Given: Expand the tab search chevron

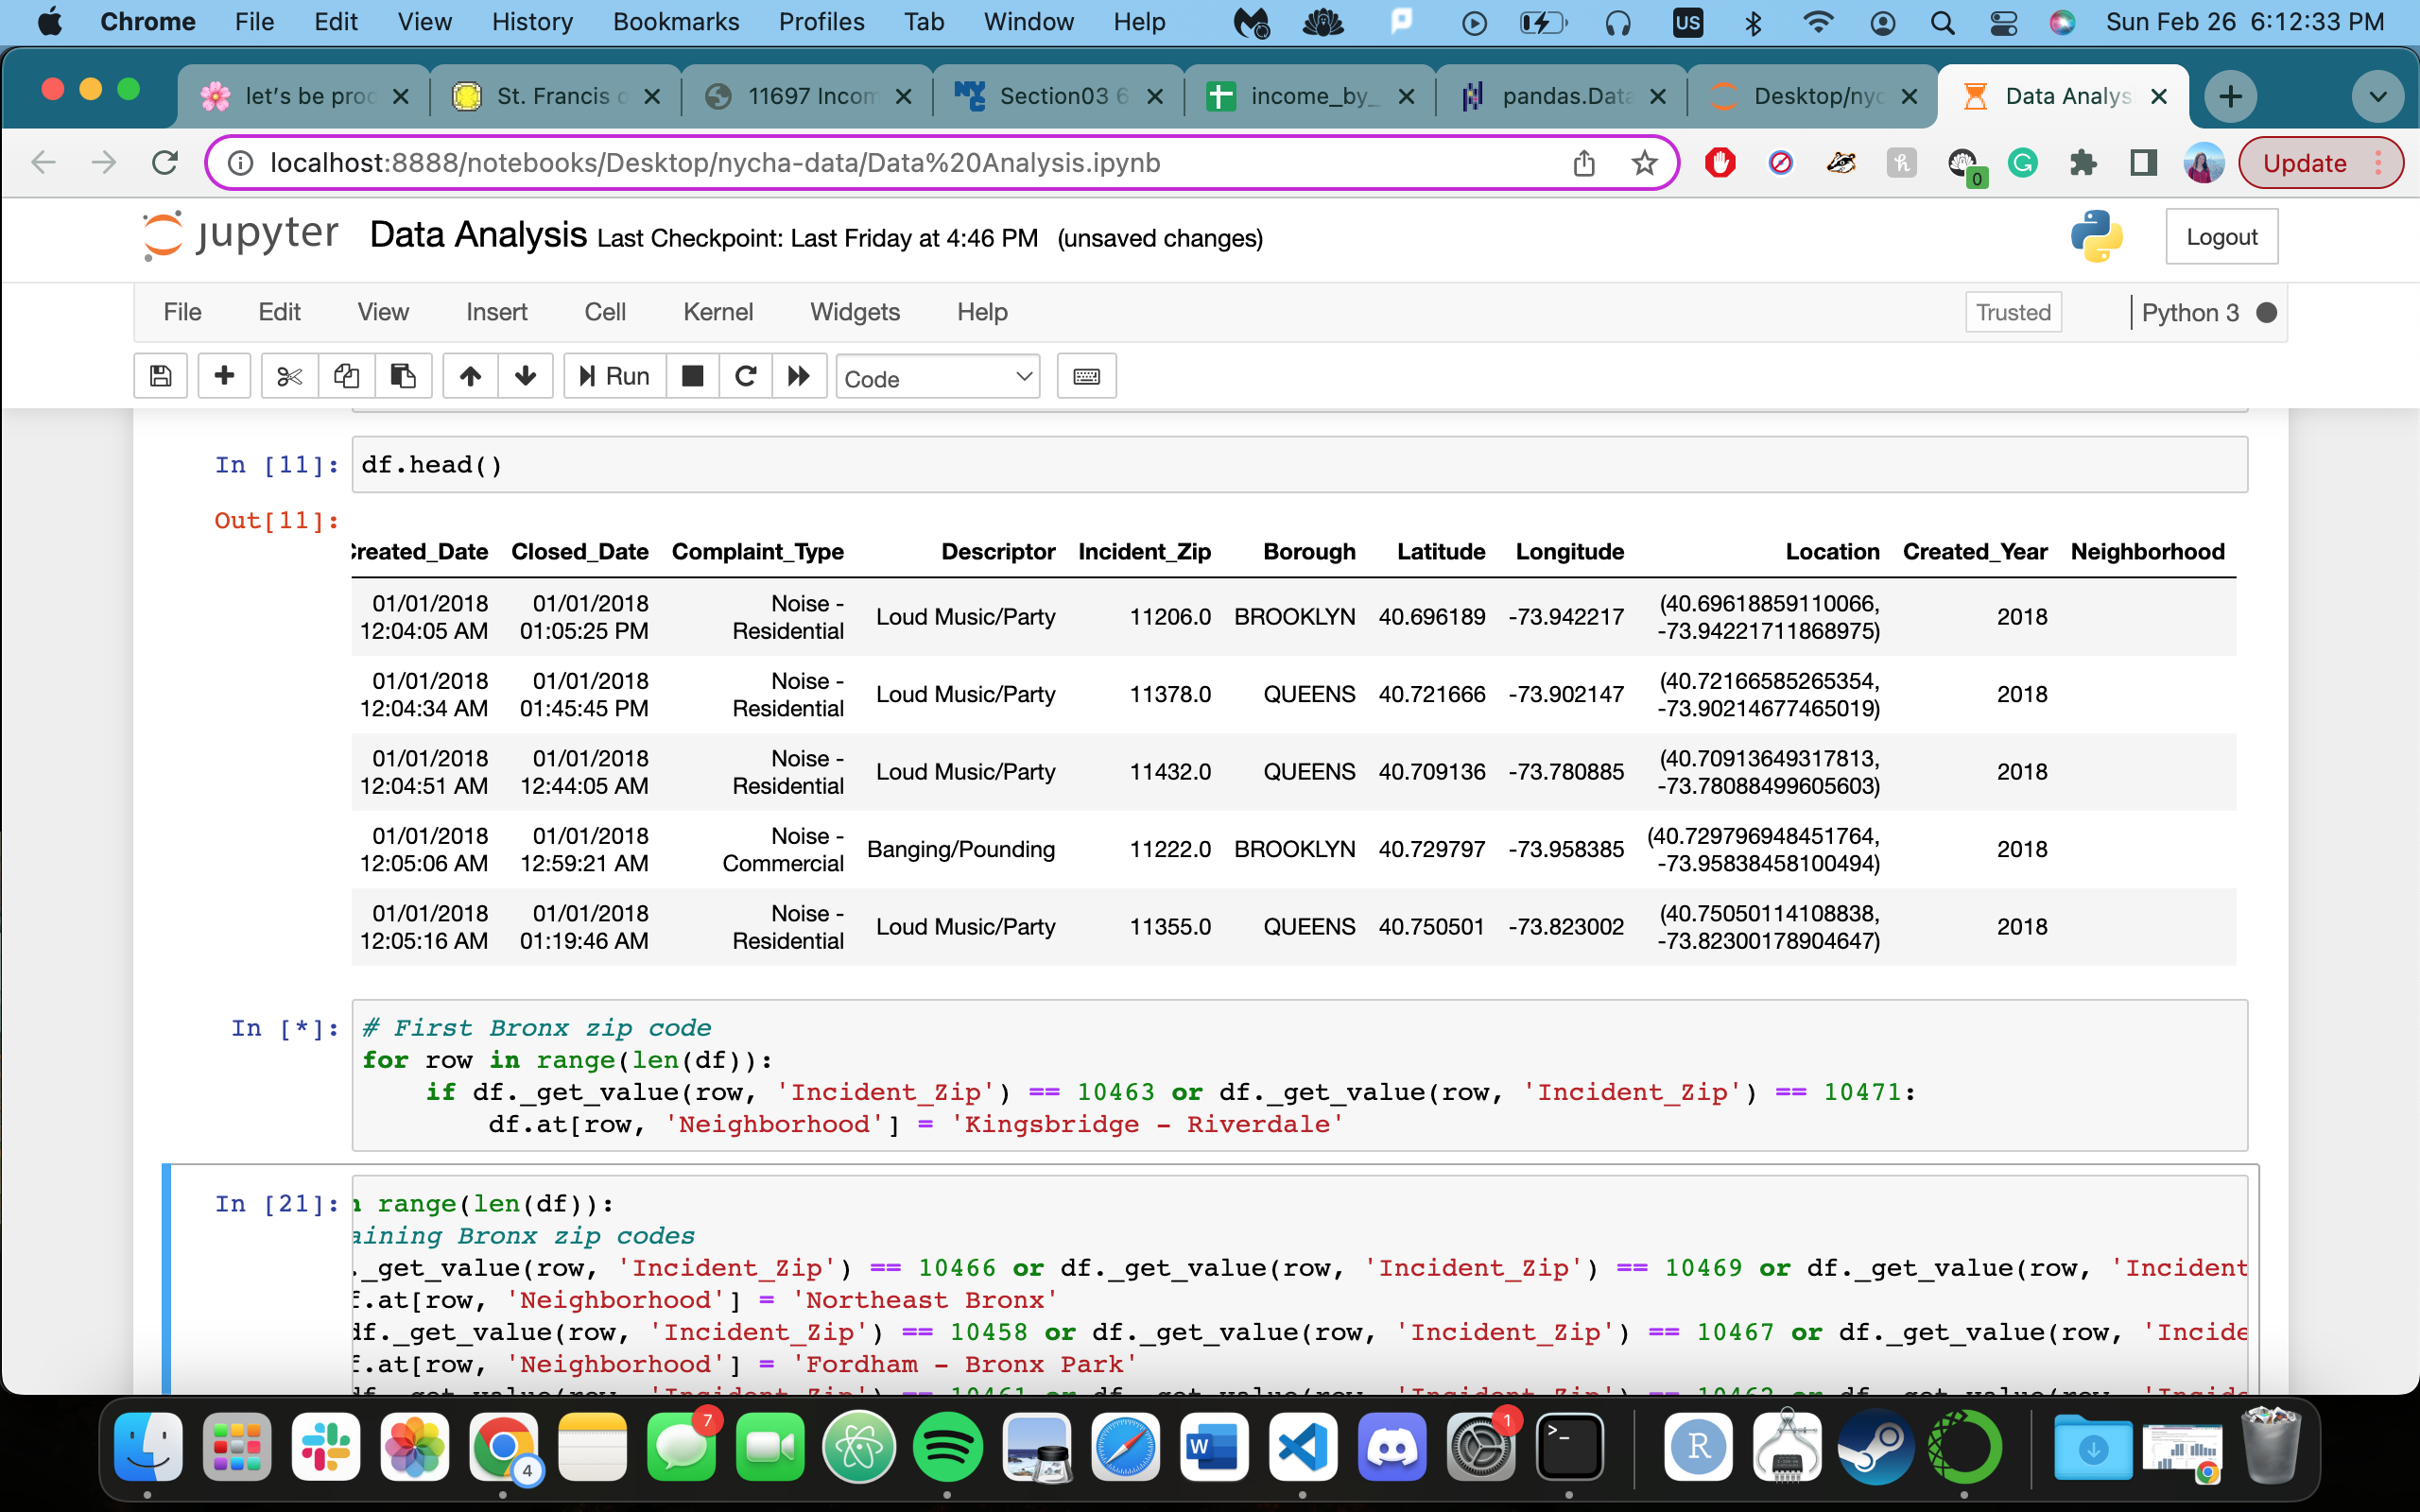Looking at the screenshot, I should point(2378,96).
